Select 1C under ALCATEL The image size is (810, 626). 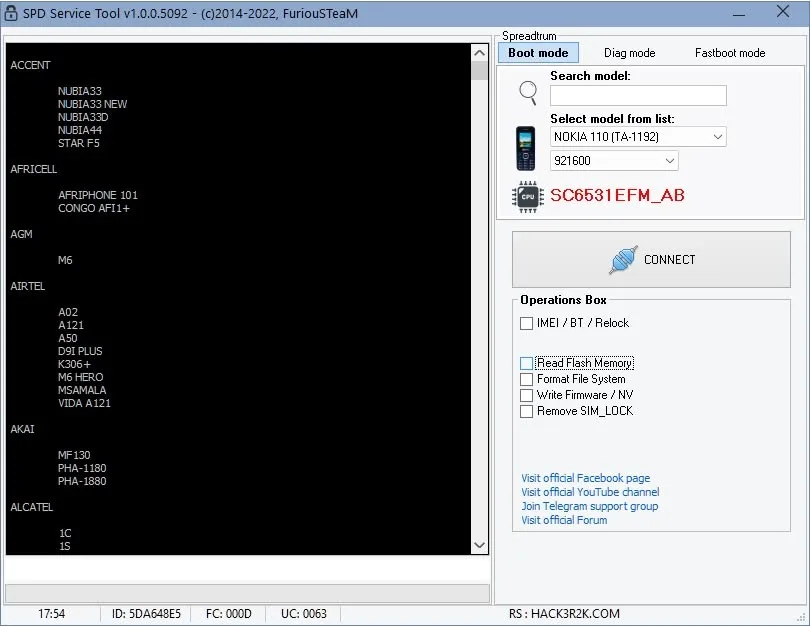(x=65, y=533)
